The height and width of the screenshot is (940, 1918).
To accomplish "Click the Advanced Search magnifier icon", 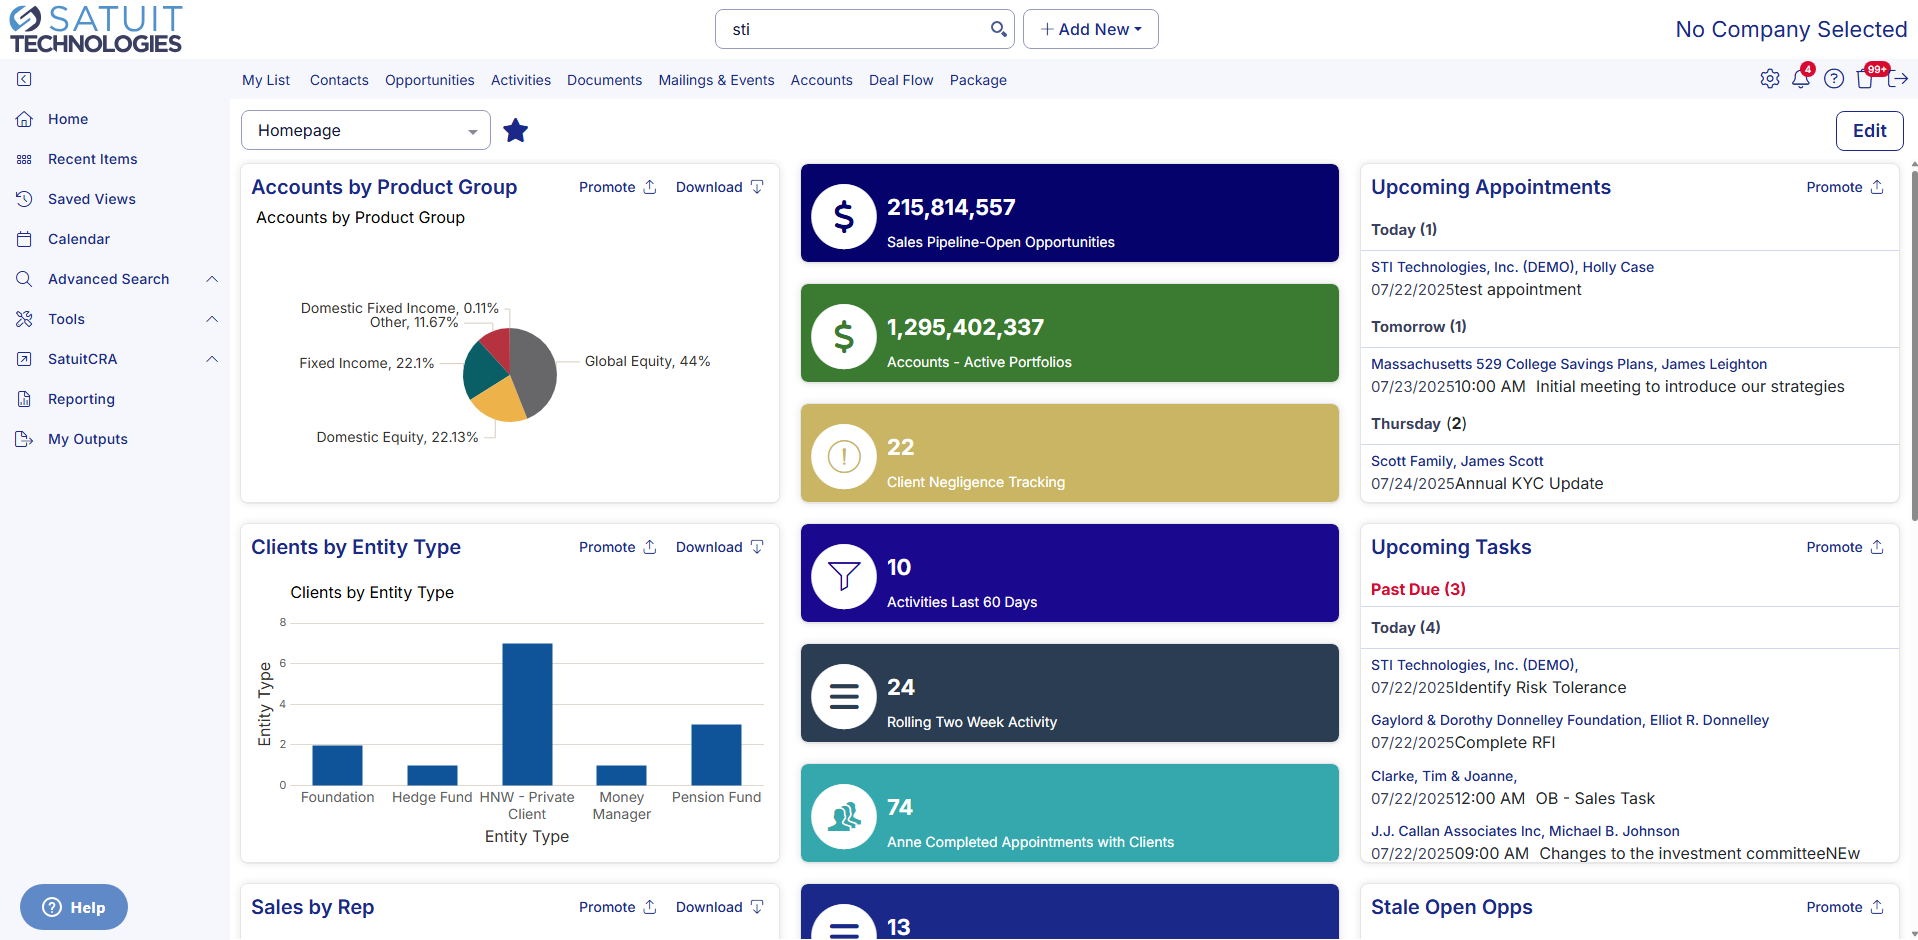I will pyautogui.click(x=24, y=279).
